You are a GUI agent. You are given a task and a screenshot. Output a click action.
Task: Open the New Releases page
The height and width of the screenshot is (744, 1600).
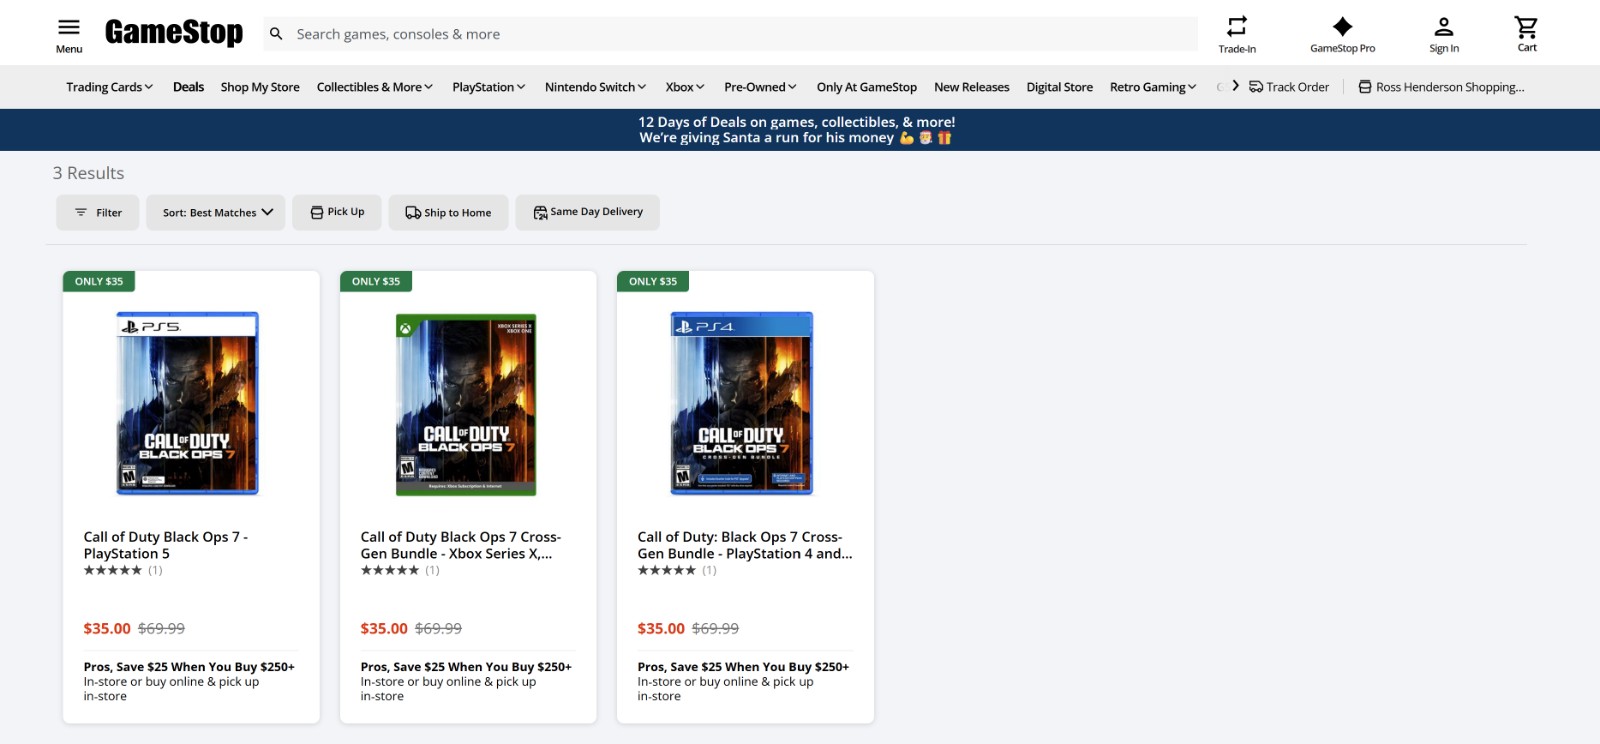(x=971, y=87)
